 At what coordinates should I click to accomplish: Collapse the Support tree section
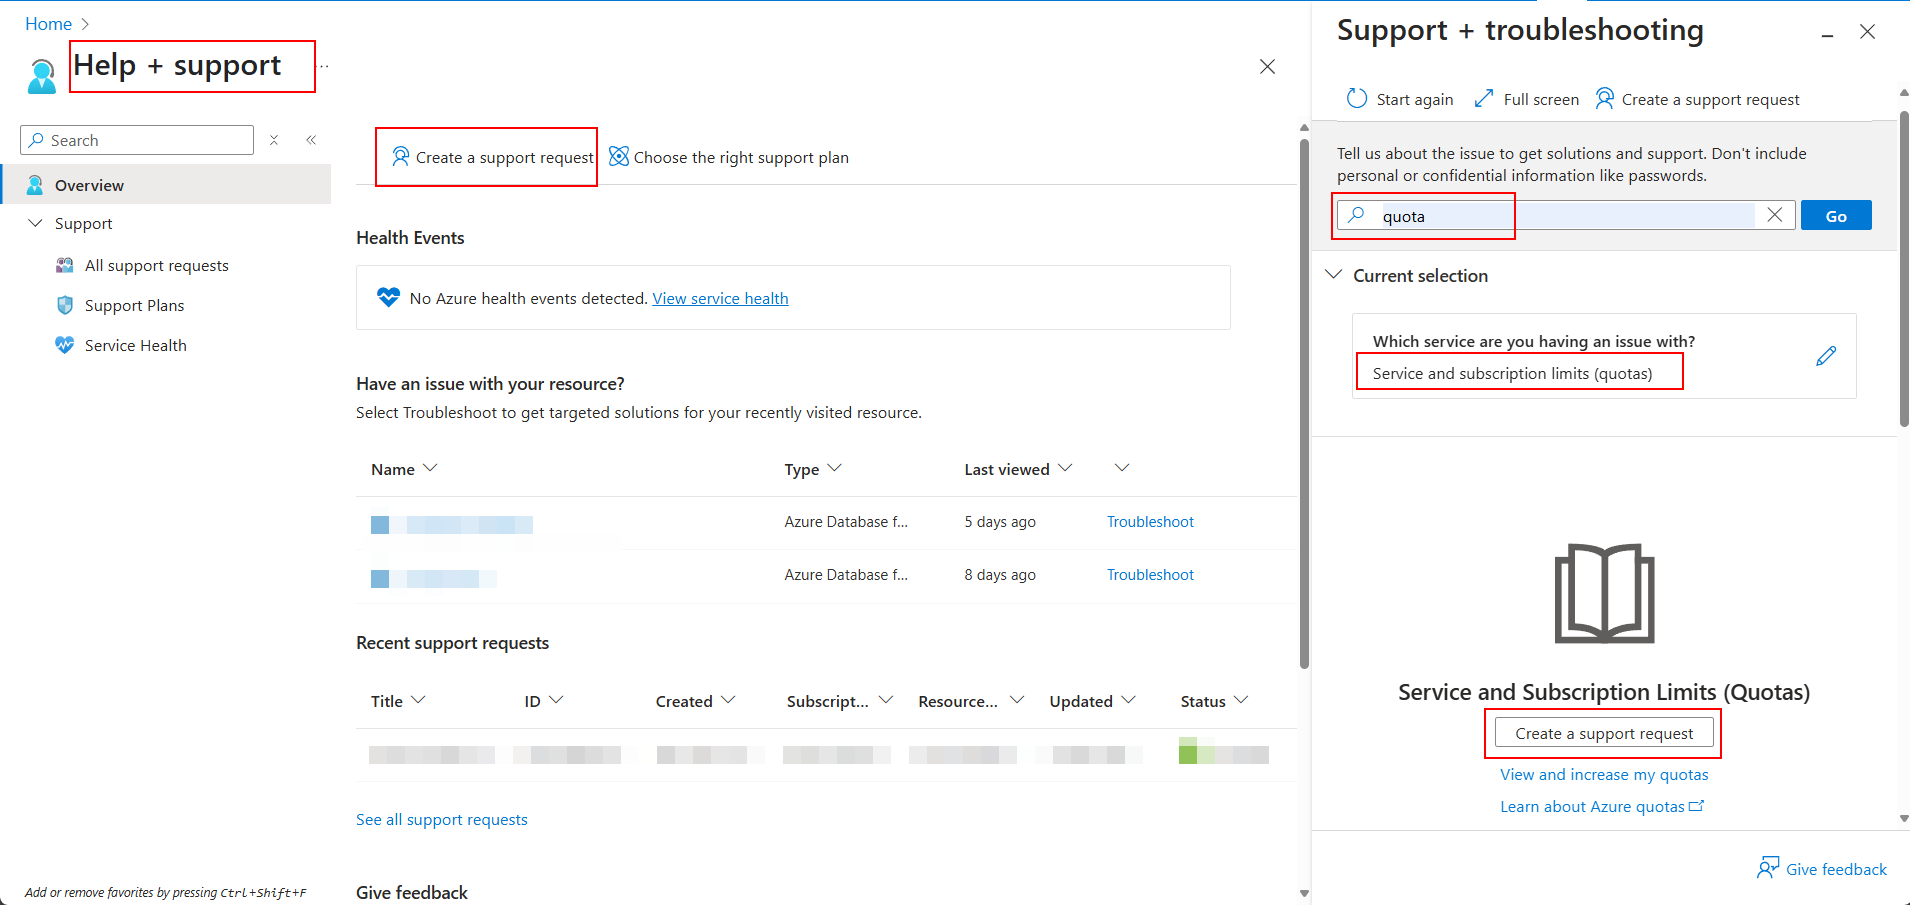[36, 223]
